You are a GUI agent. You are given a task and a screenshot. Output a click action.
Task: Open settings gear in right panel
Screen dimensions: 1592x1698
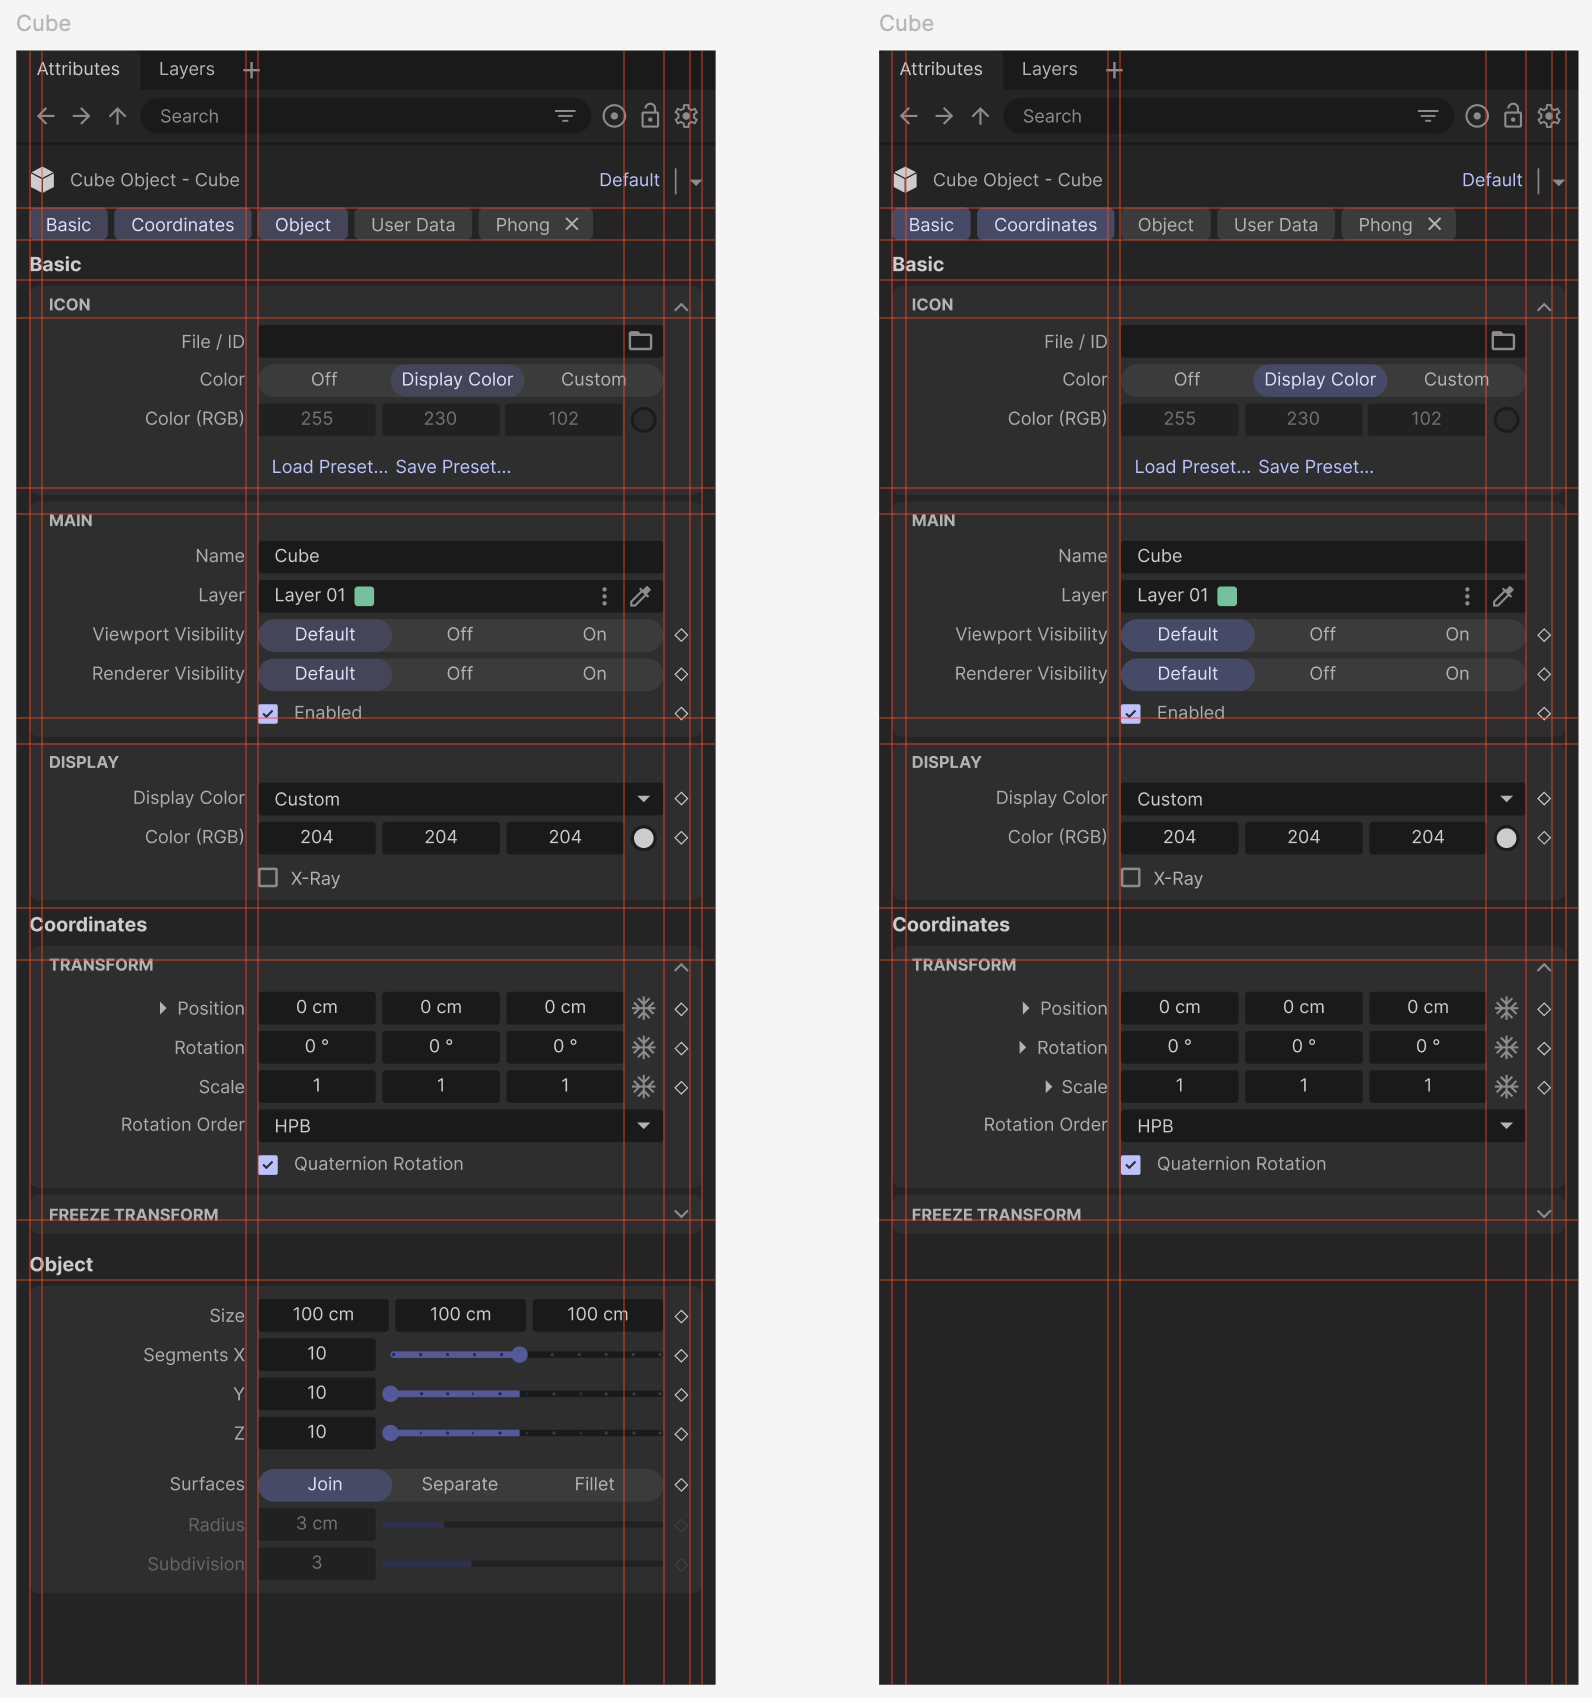pyautogui.click(x=1549, y=116)
